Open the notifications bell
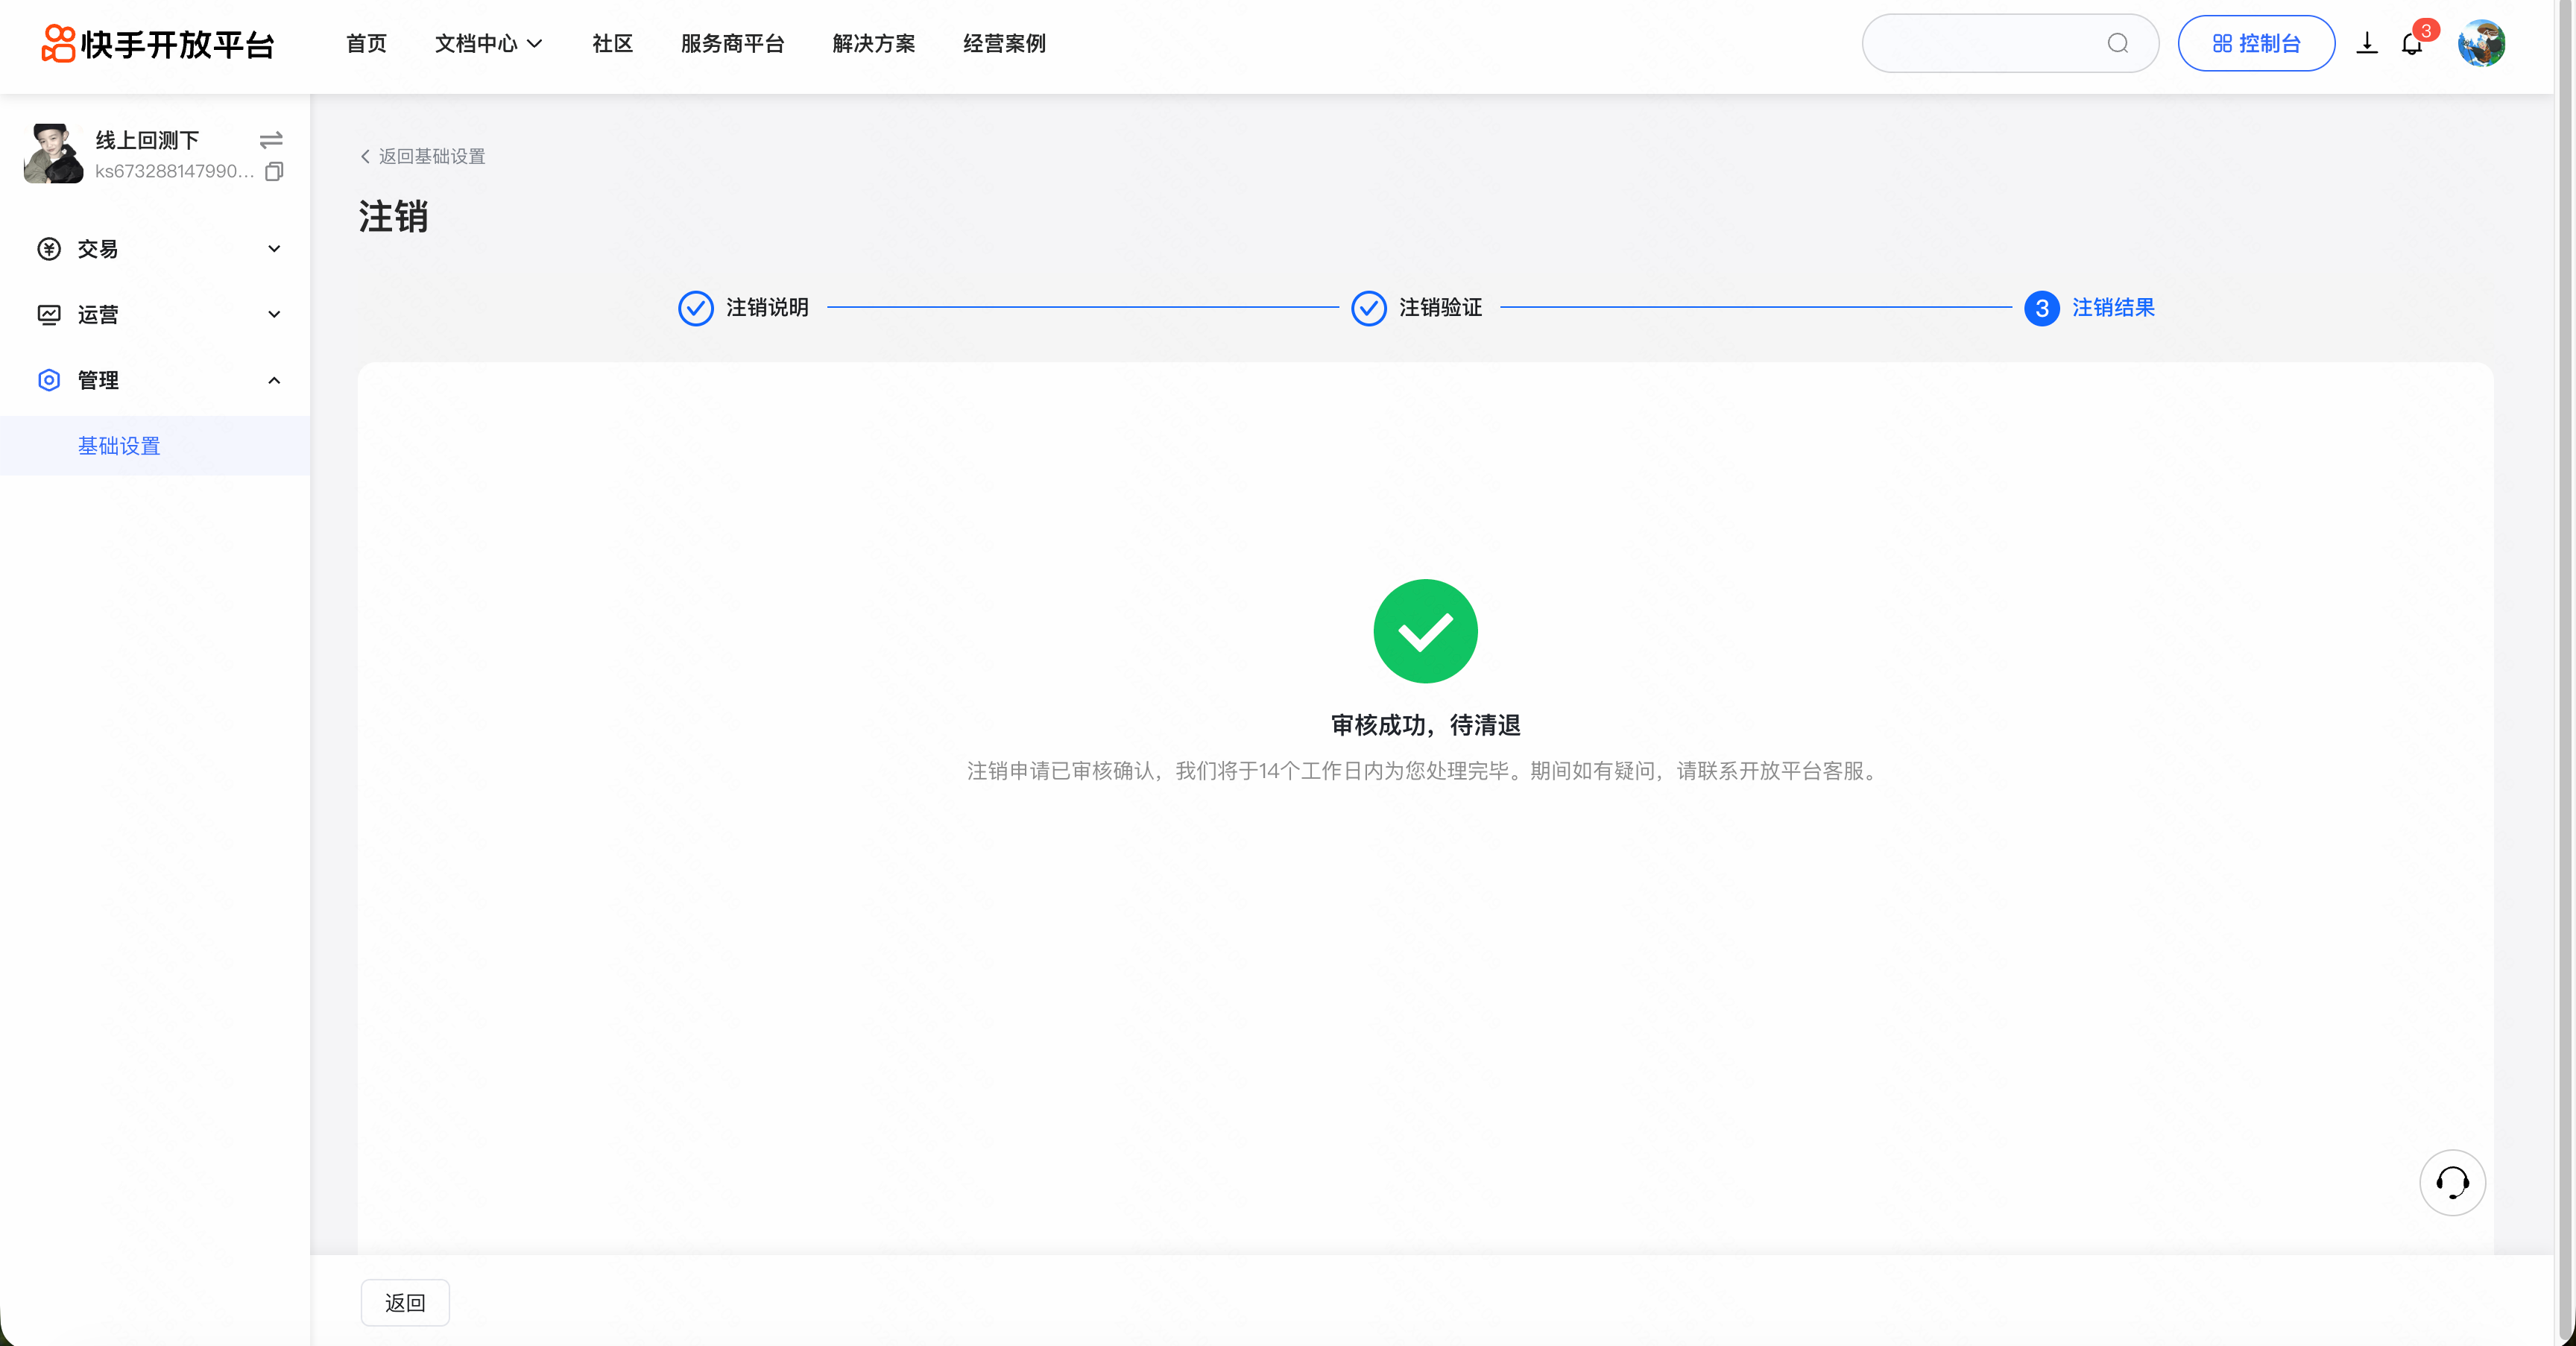Screen dimensions: 2576x1346 coord(2411,44)
